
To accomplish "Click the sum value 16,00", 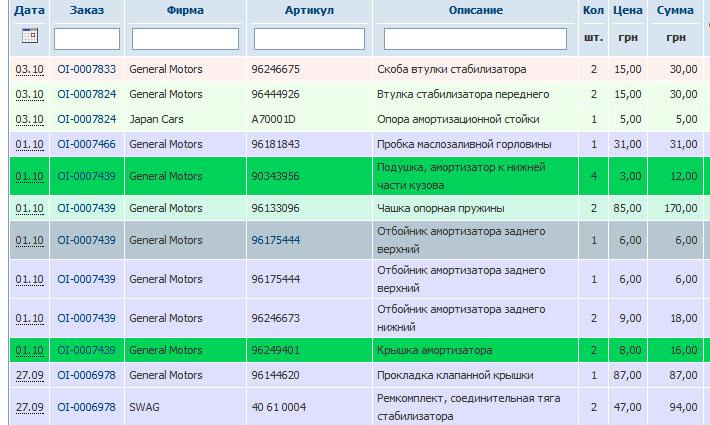I will tap(683, 350).
